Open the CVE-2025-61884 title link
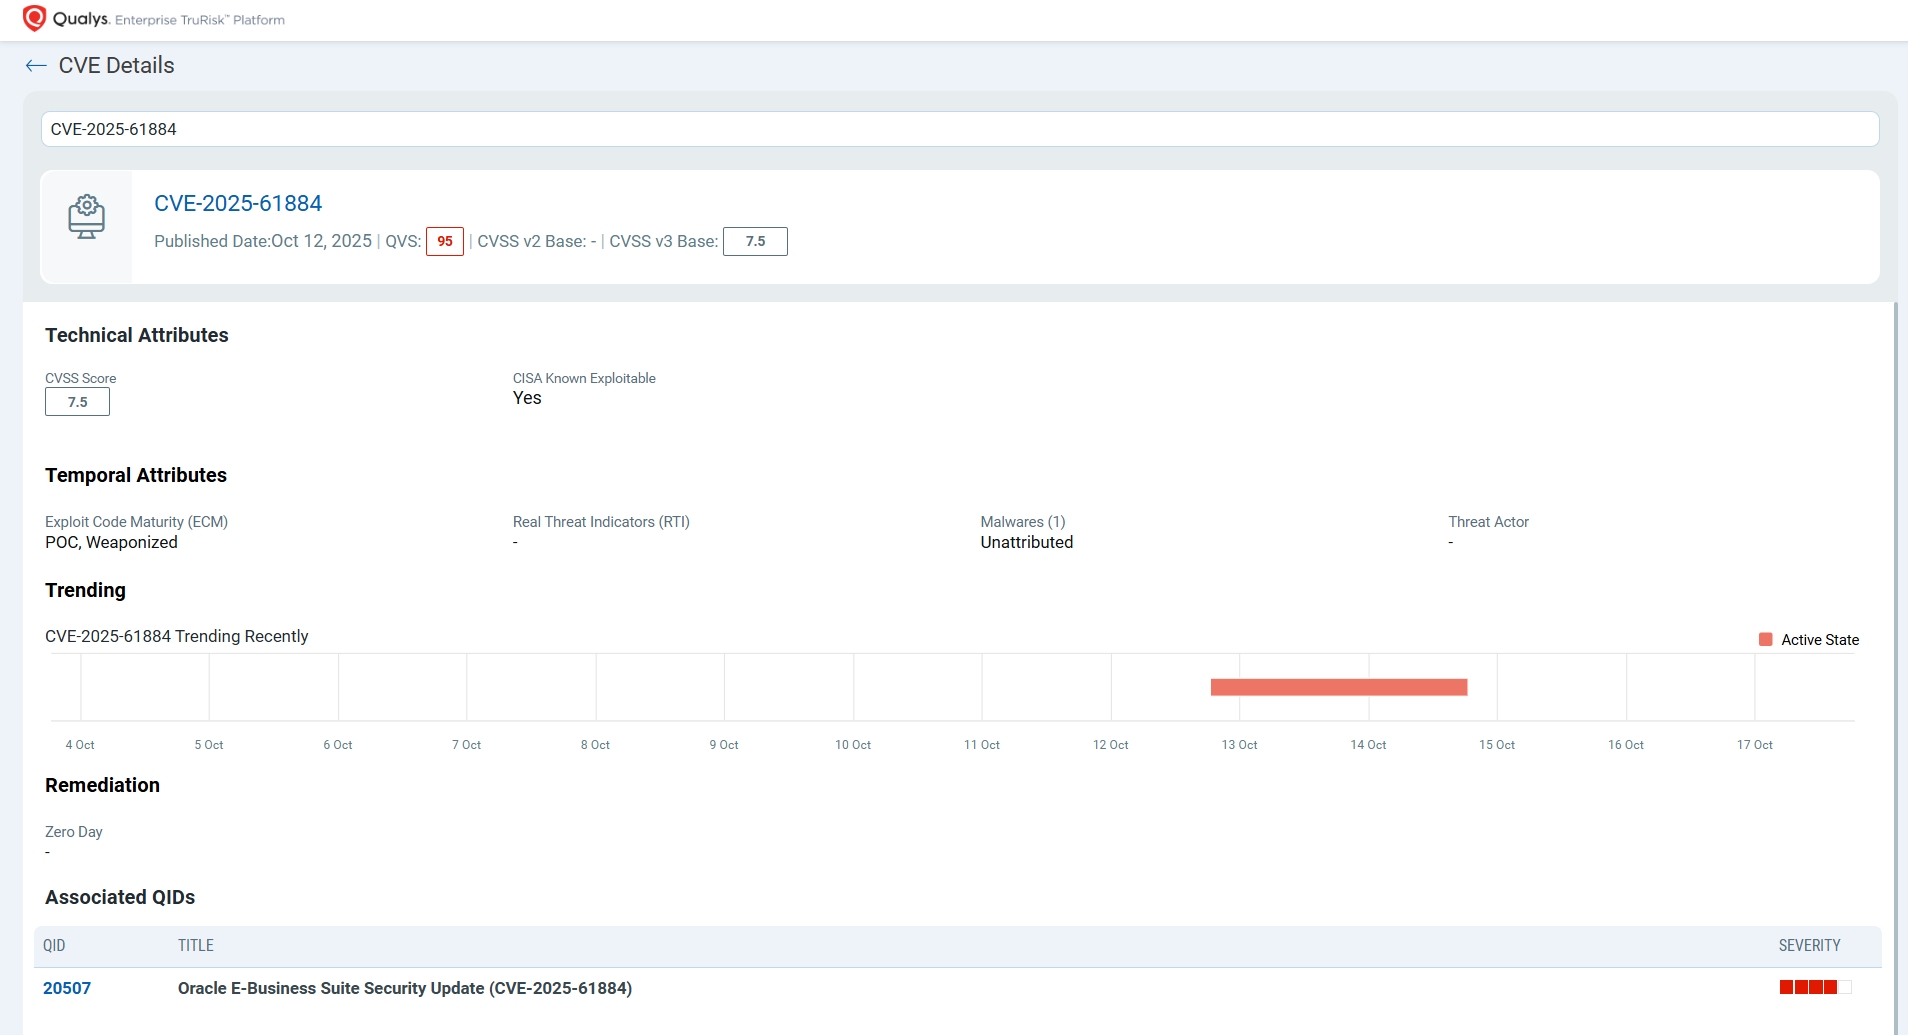Screen dimensions: 1908x1035 click(x=238, y=204)
